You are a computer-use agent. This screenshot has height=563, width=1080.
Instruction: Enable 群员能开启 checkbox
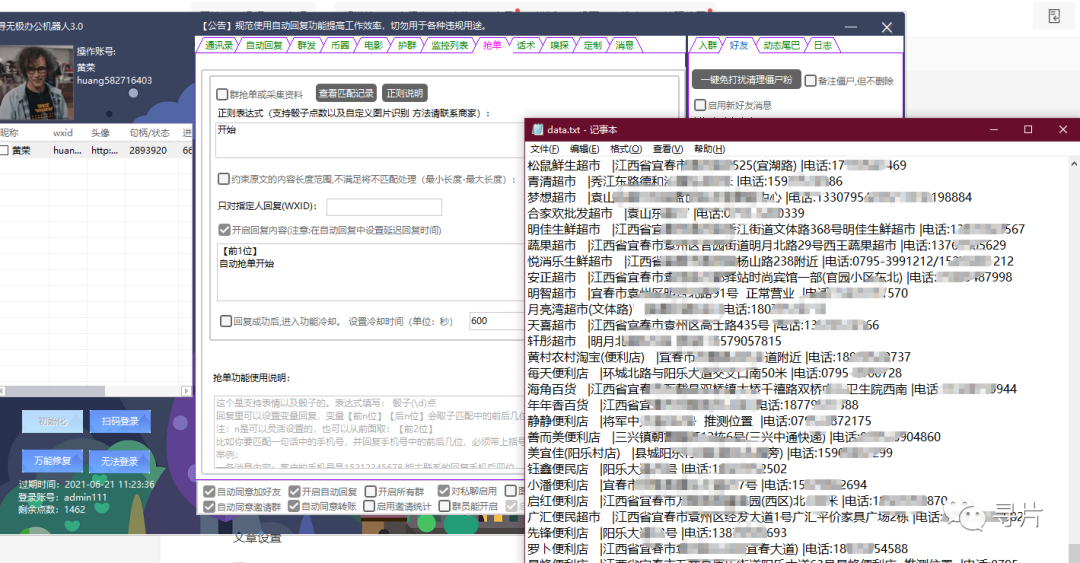[444, 506]
